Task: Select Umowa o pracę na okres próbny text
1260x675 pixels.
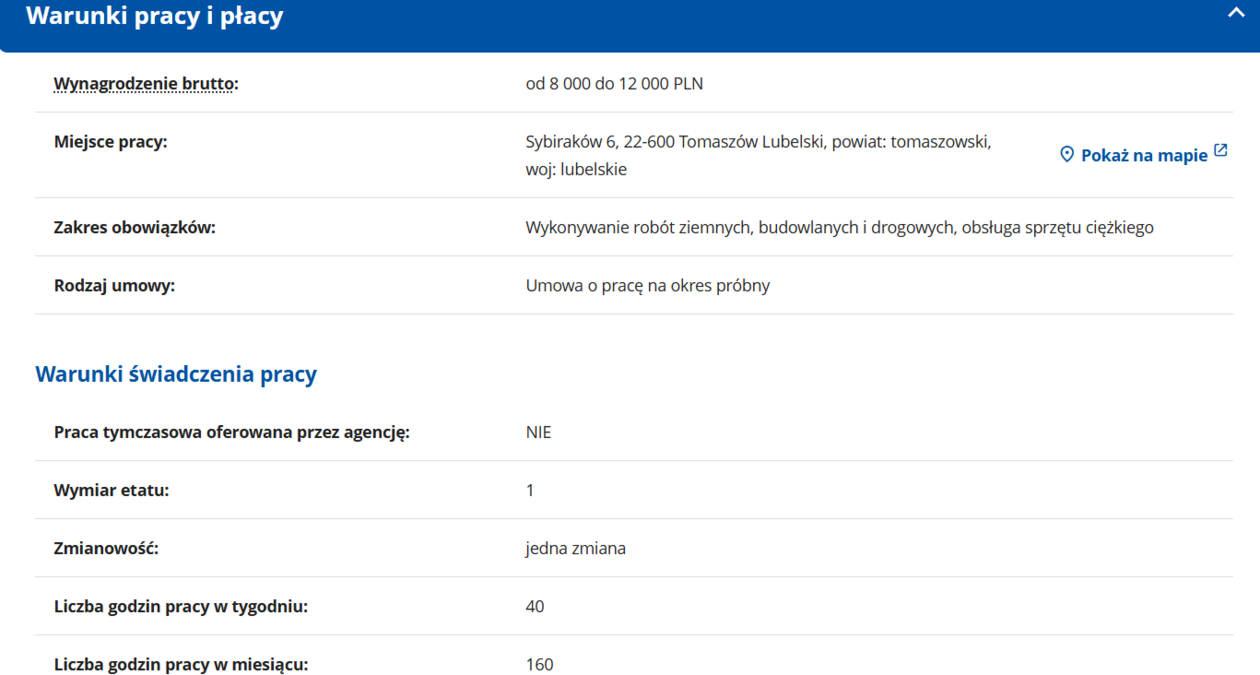Action: tap(647, 286)
